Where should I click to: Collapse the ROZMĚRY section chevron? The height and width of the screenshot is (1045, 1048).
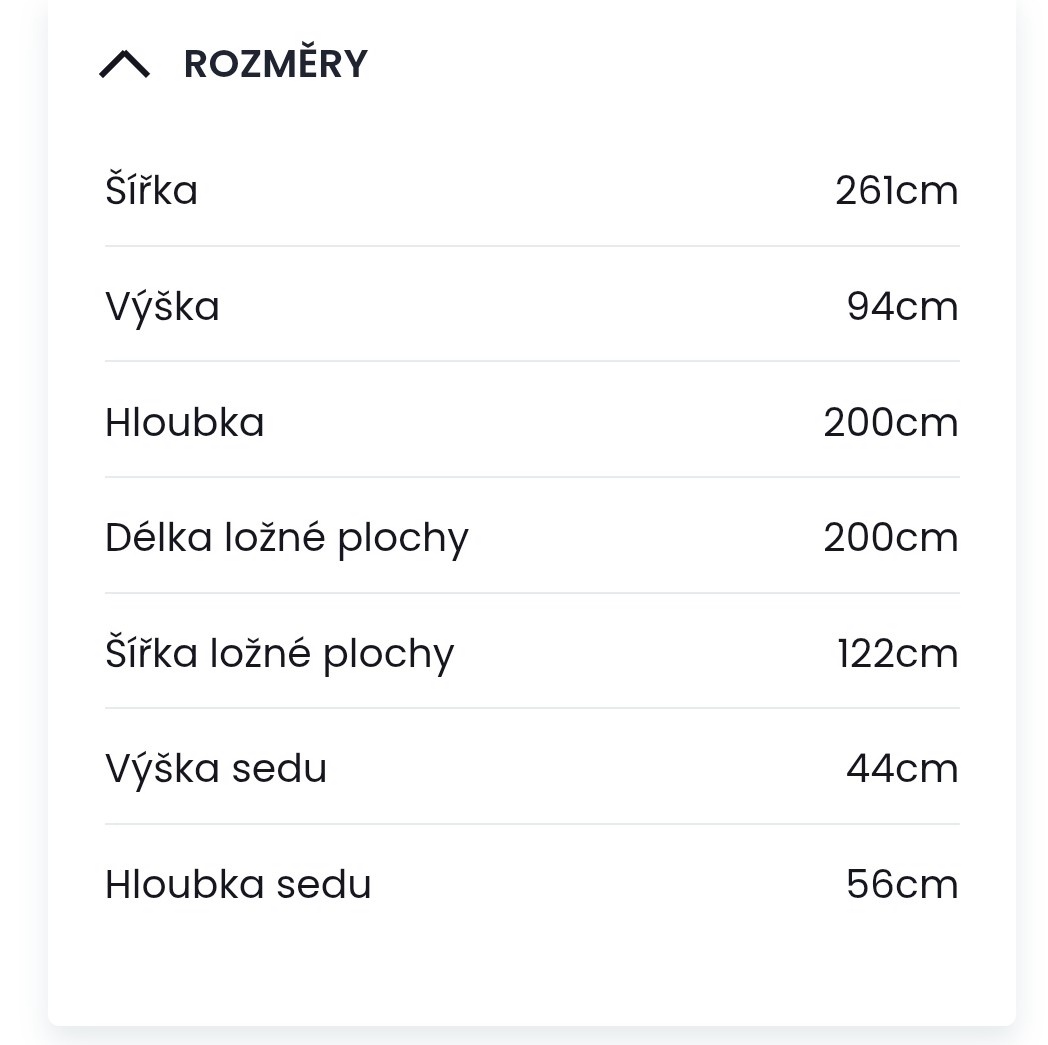(125, 65)
